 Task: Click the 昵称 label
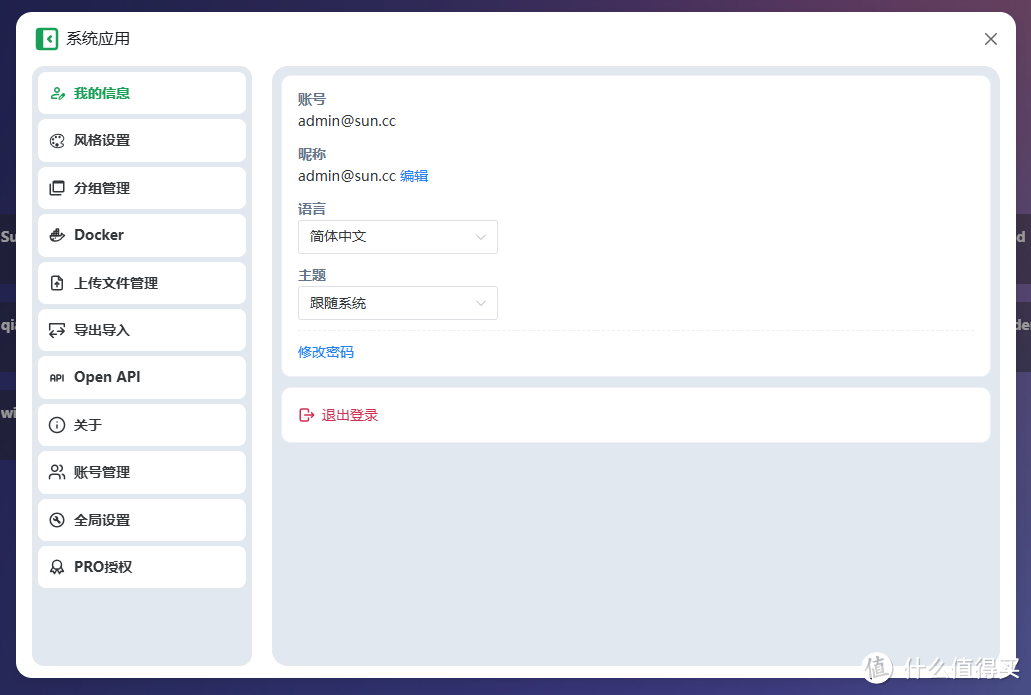312,155
